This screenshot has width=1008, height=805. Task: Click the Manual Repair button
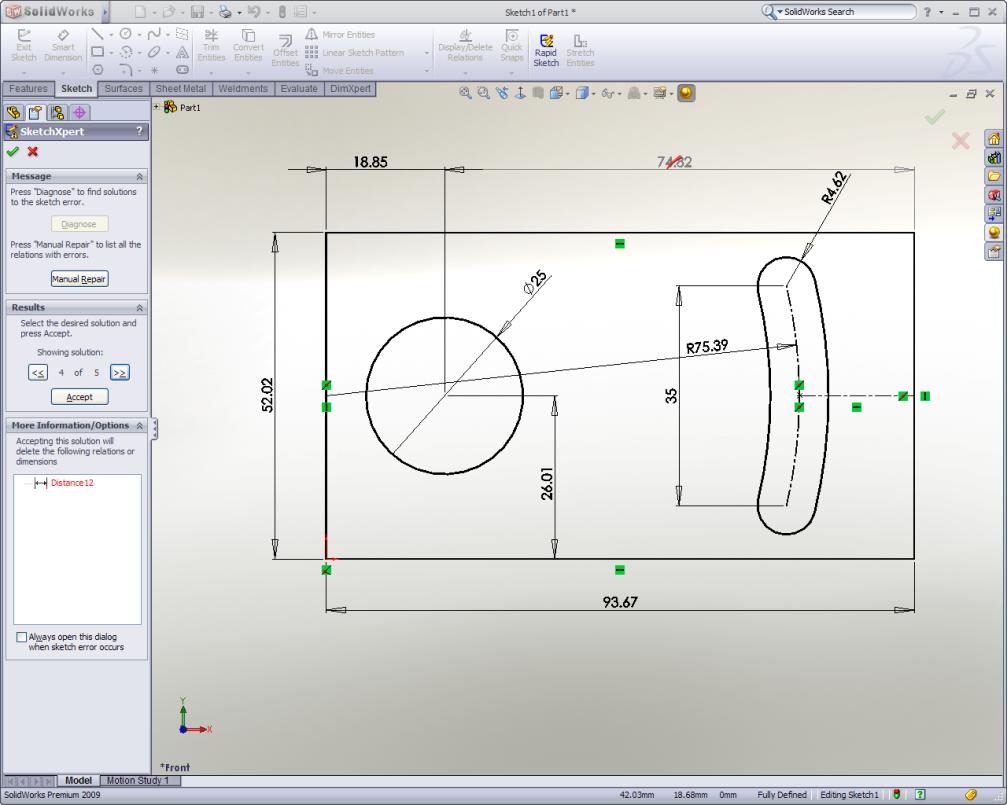[79, 279]
